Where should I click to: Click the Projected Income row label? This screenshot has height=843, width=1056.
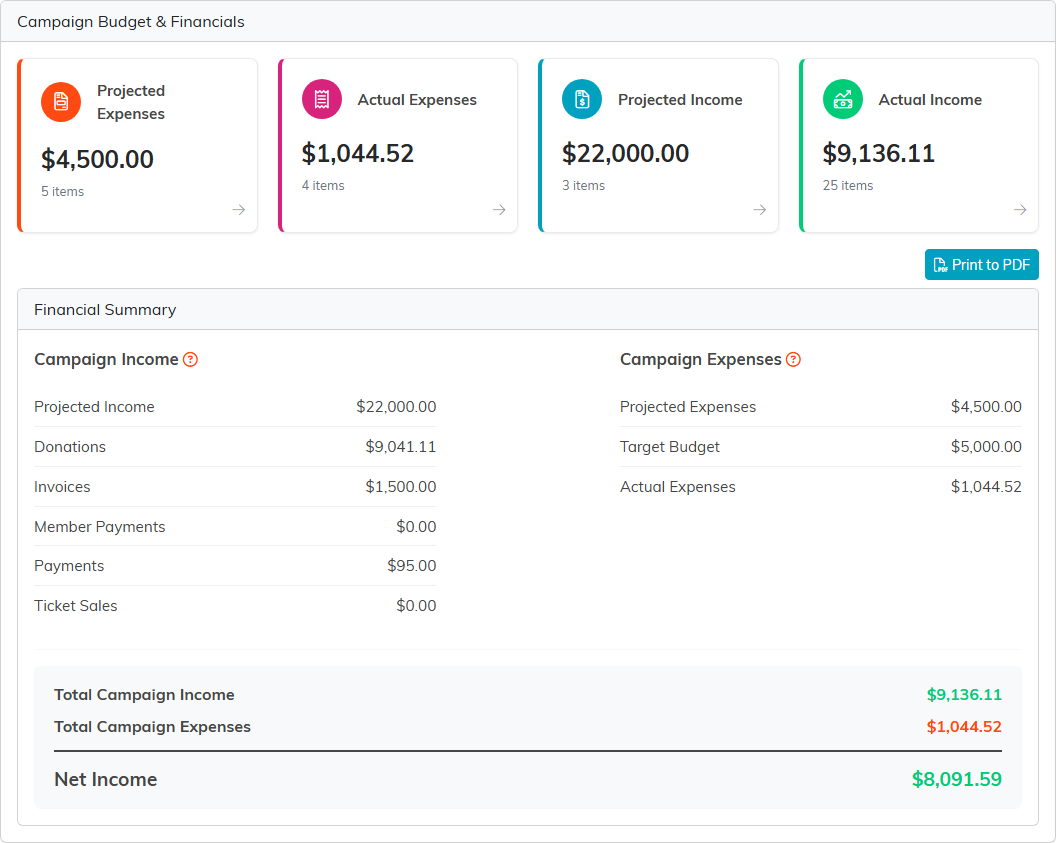94,407
